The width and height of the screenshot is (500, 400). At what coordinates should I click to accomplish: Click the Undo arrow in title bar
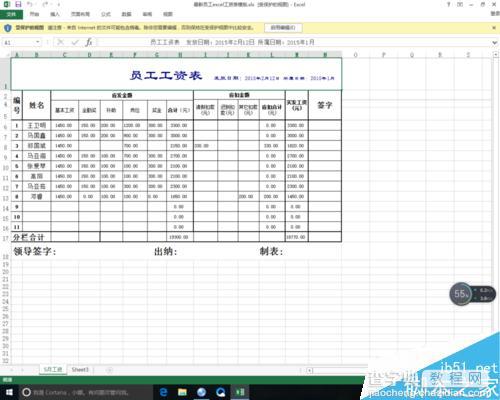click(30, 4)
